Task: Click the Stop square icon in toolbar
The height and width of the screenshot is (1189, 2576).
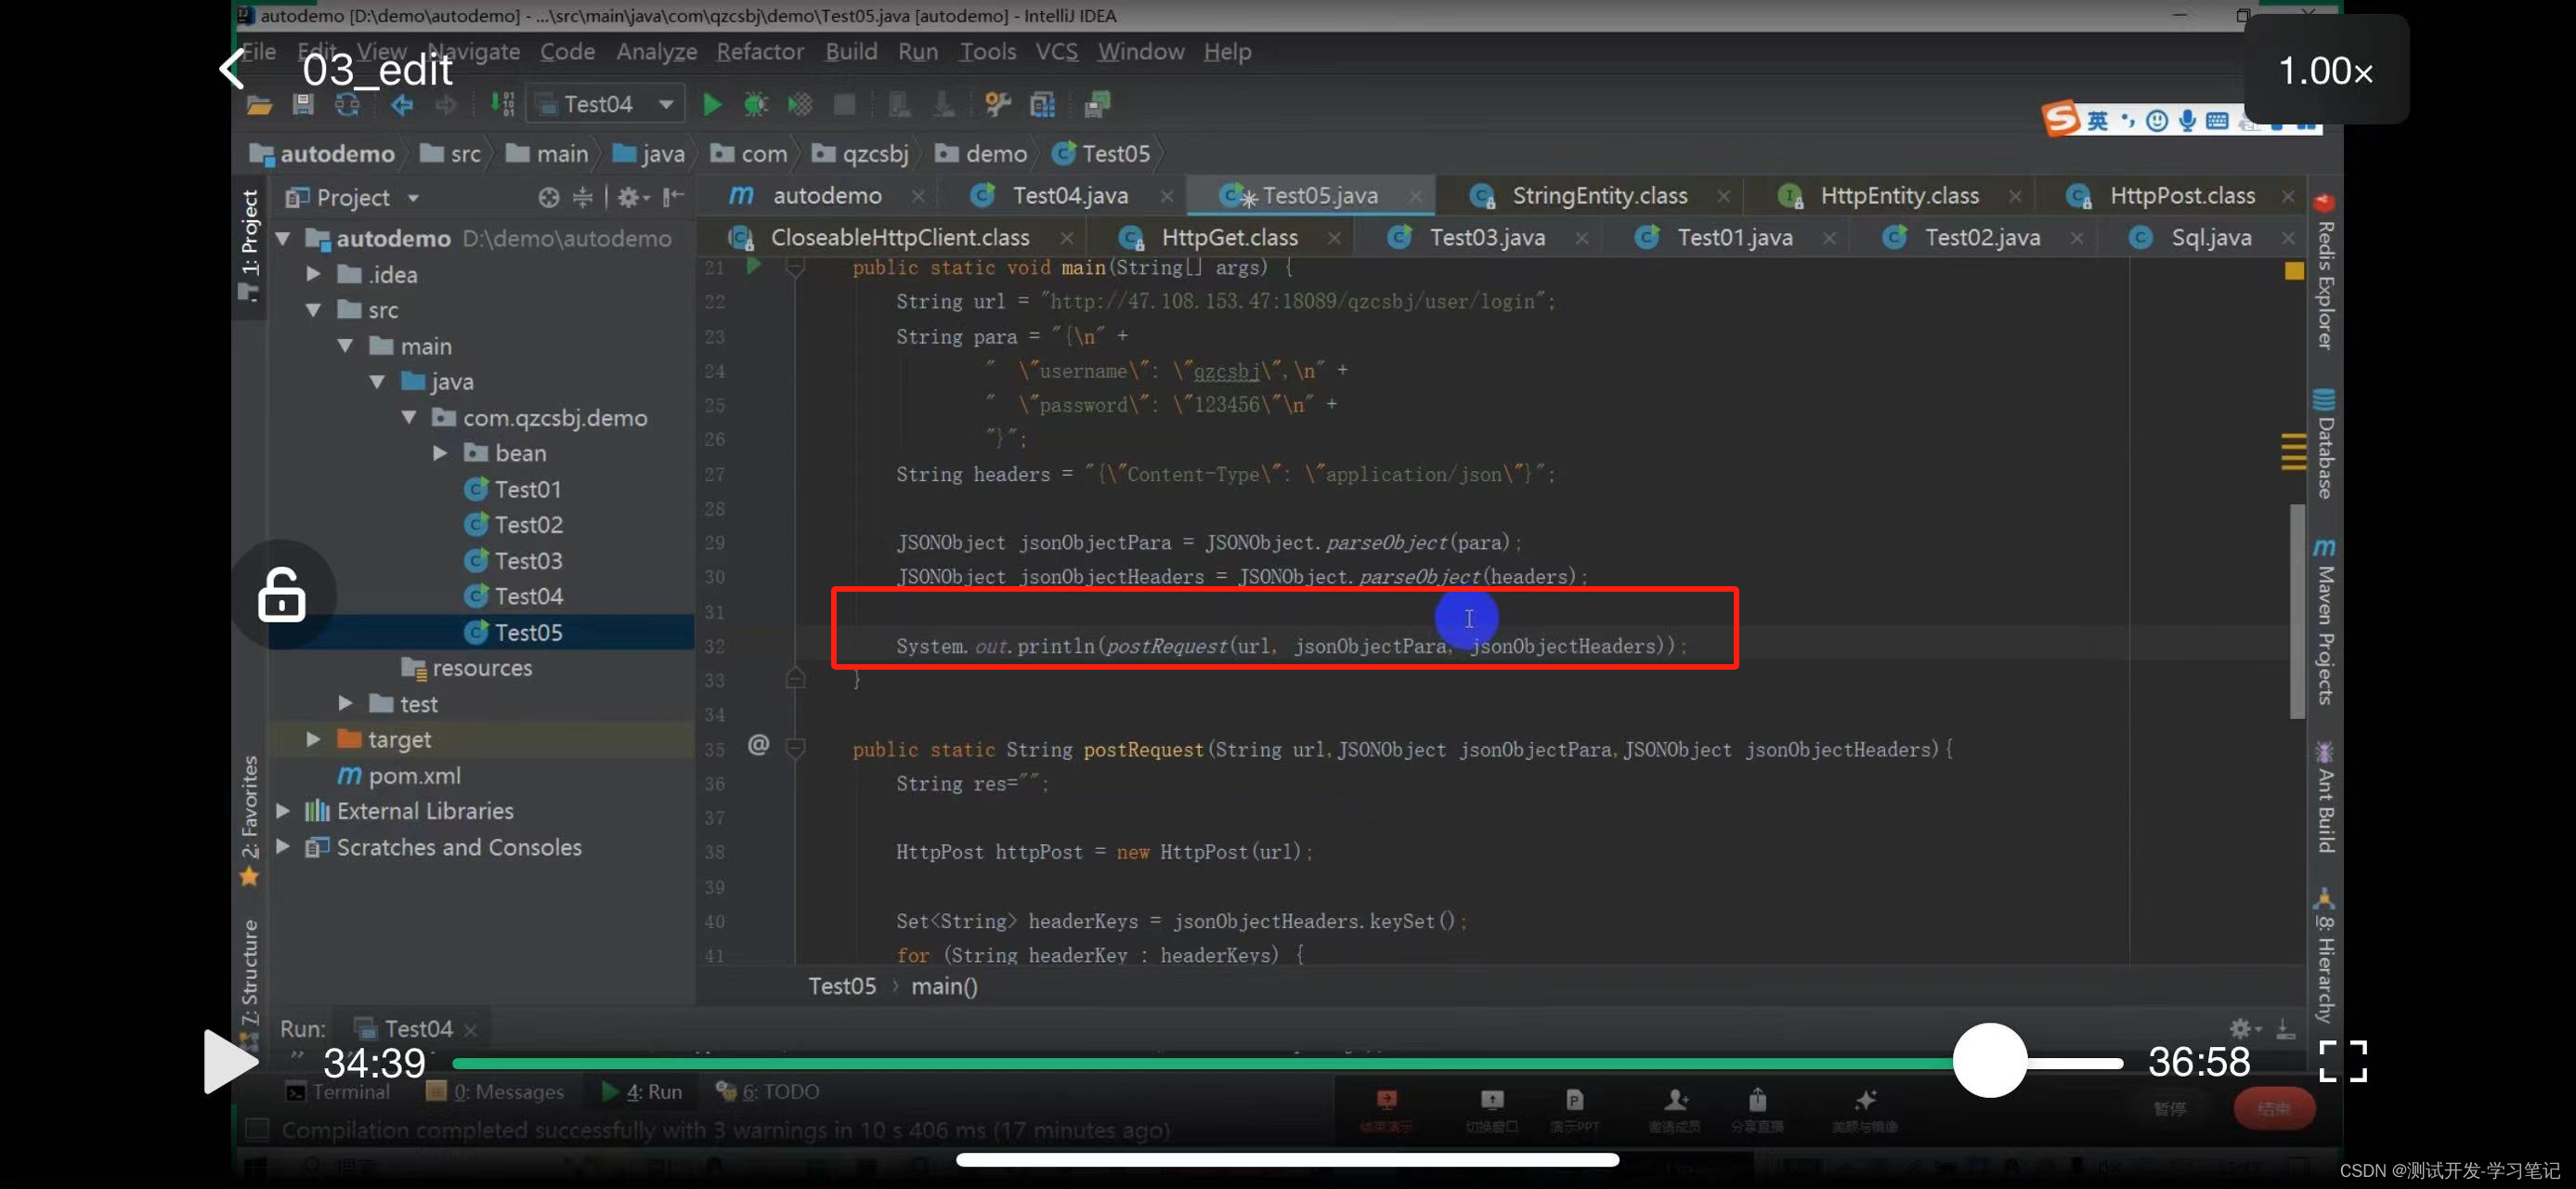Action: point(844,104)
